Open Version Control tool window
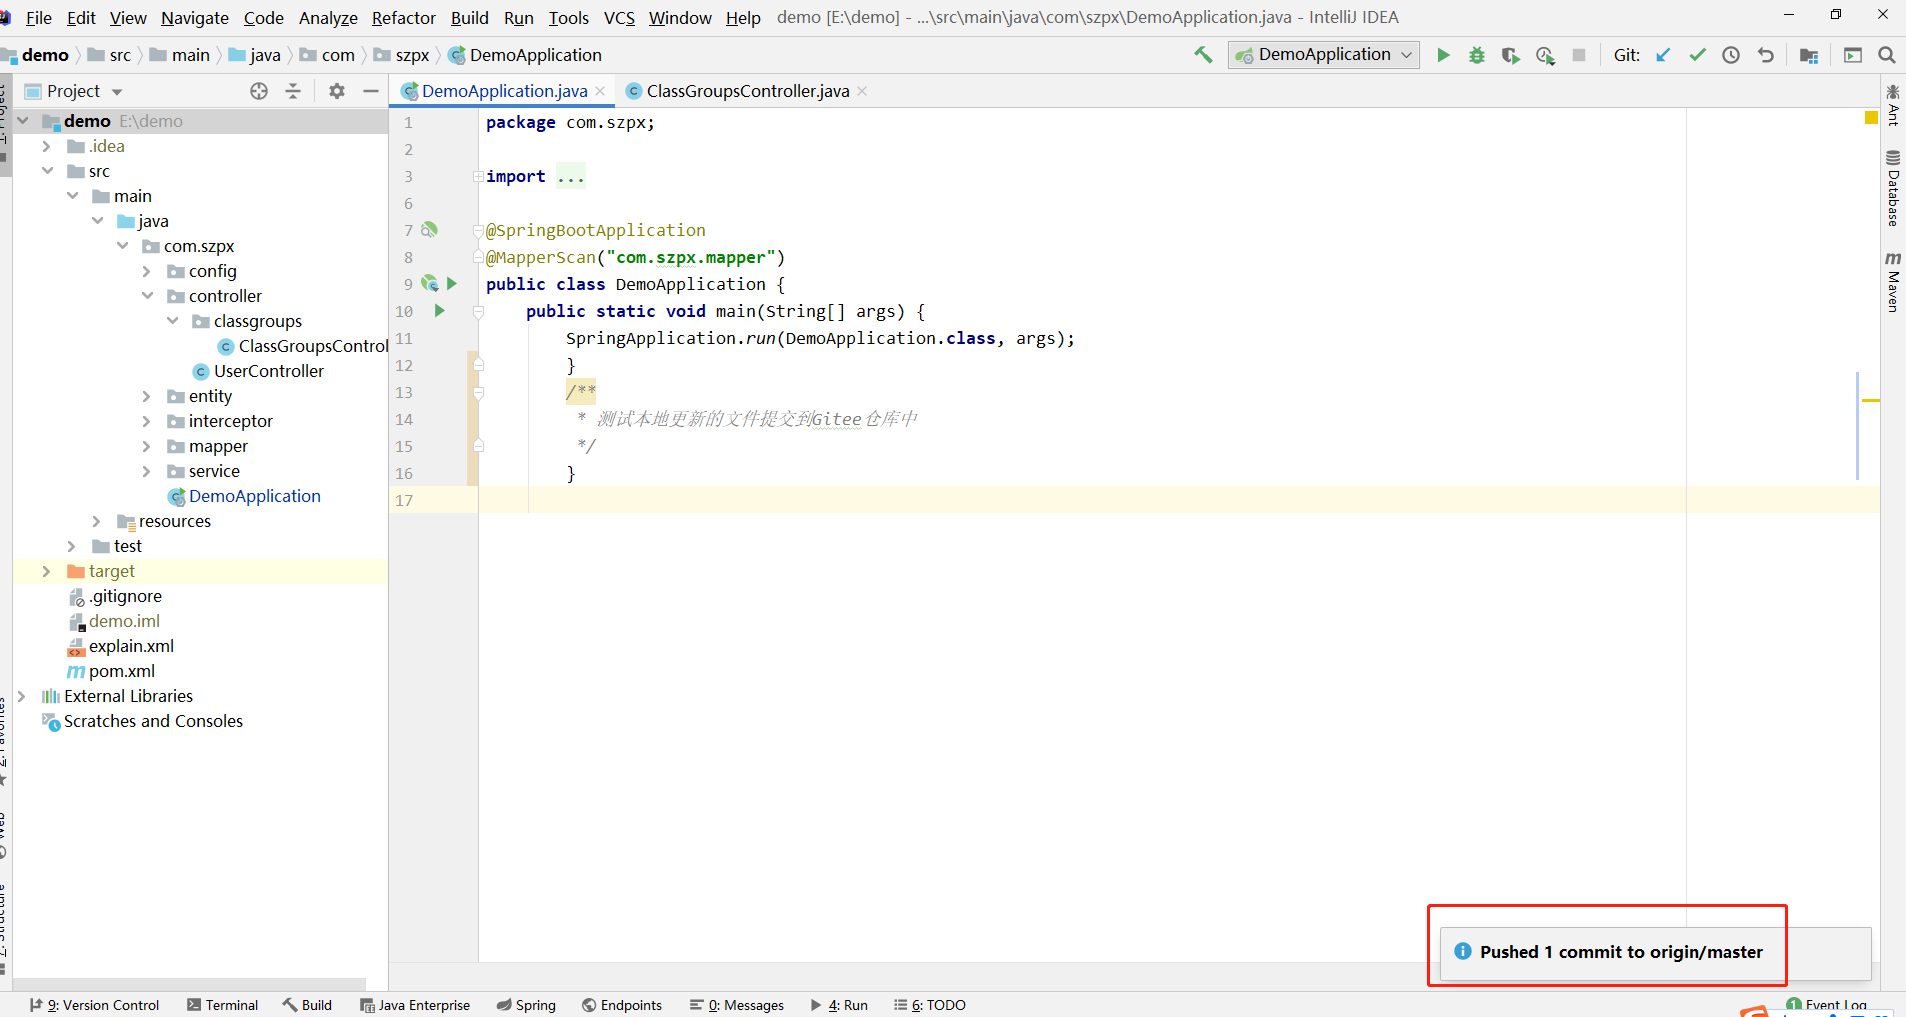This screenshot has width=1906, height=1017. pyautogui.click(x=94, y=1005)
